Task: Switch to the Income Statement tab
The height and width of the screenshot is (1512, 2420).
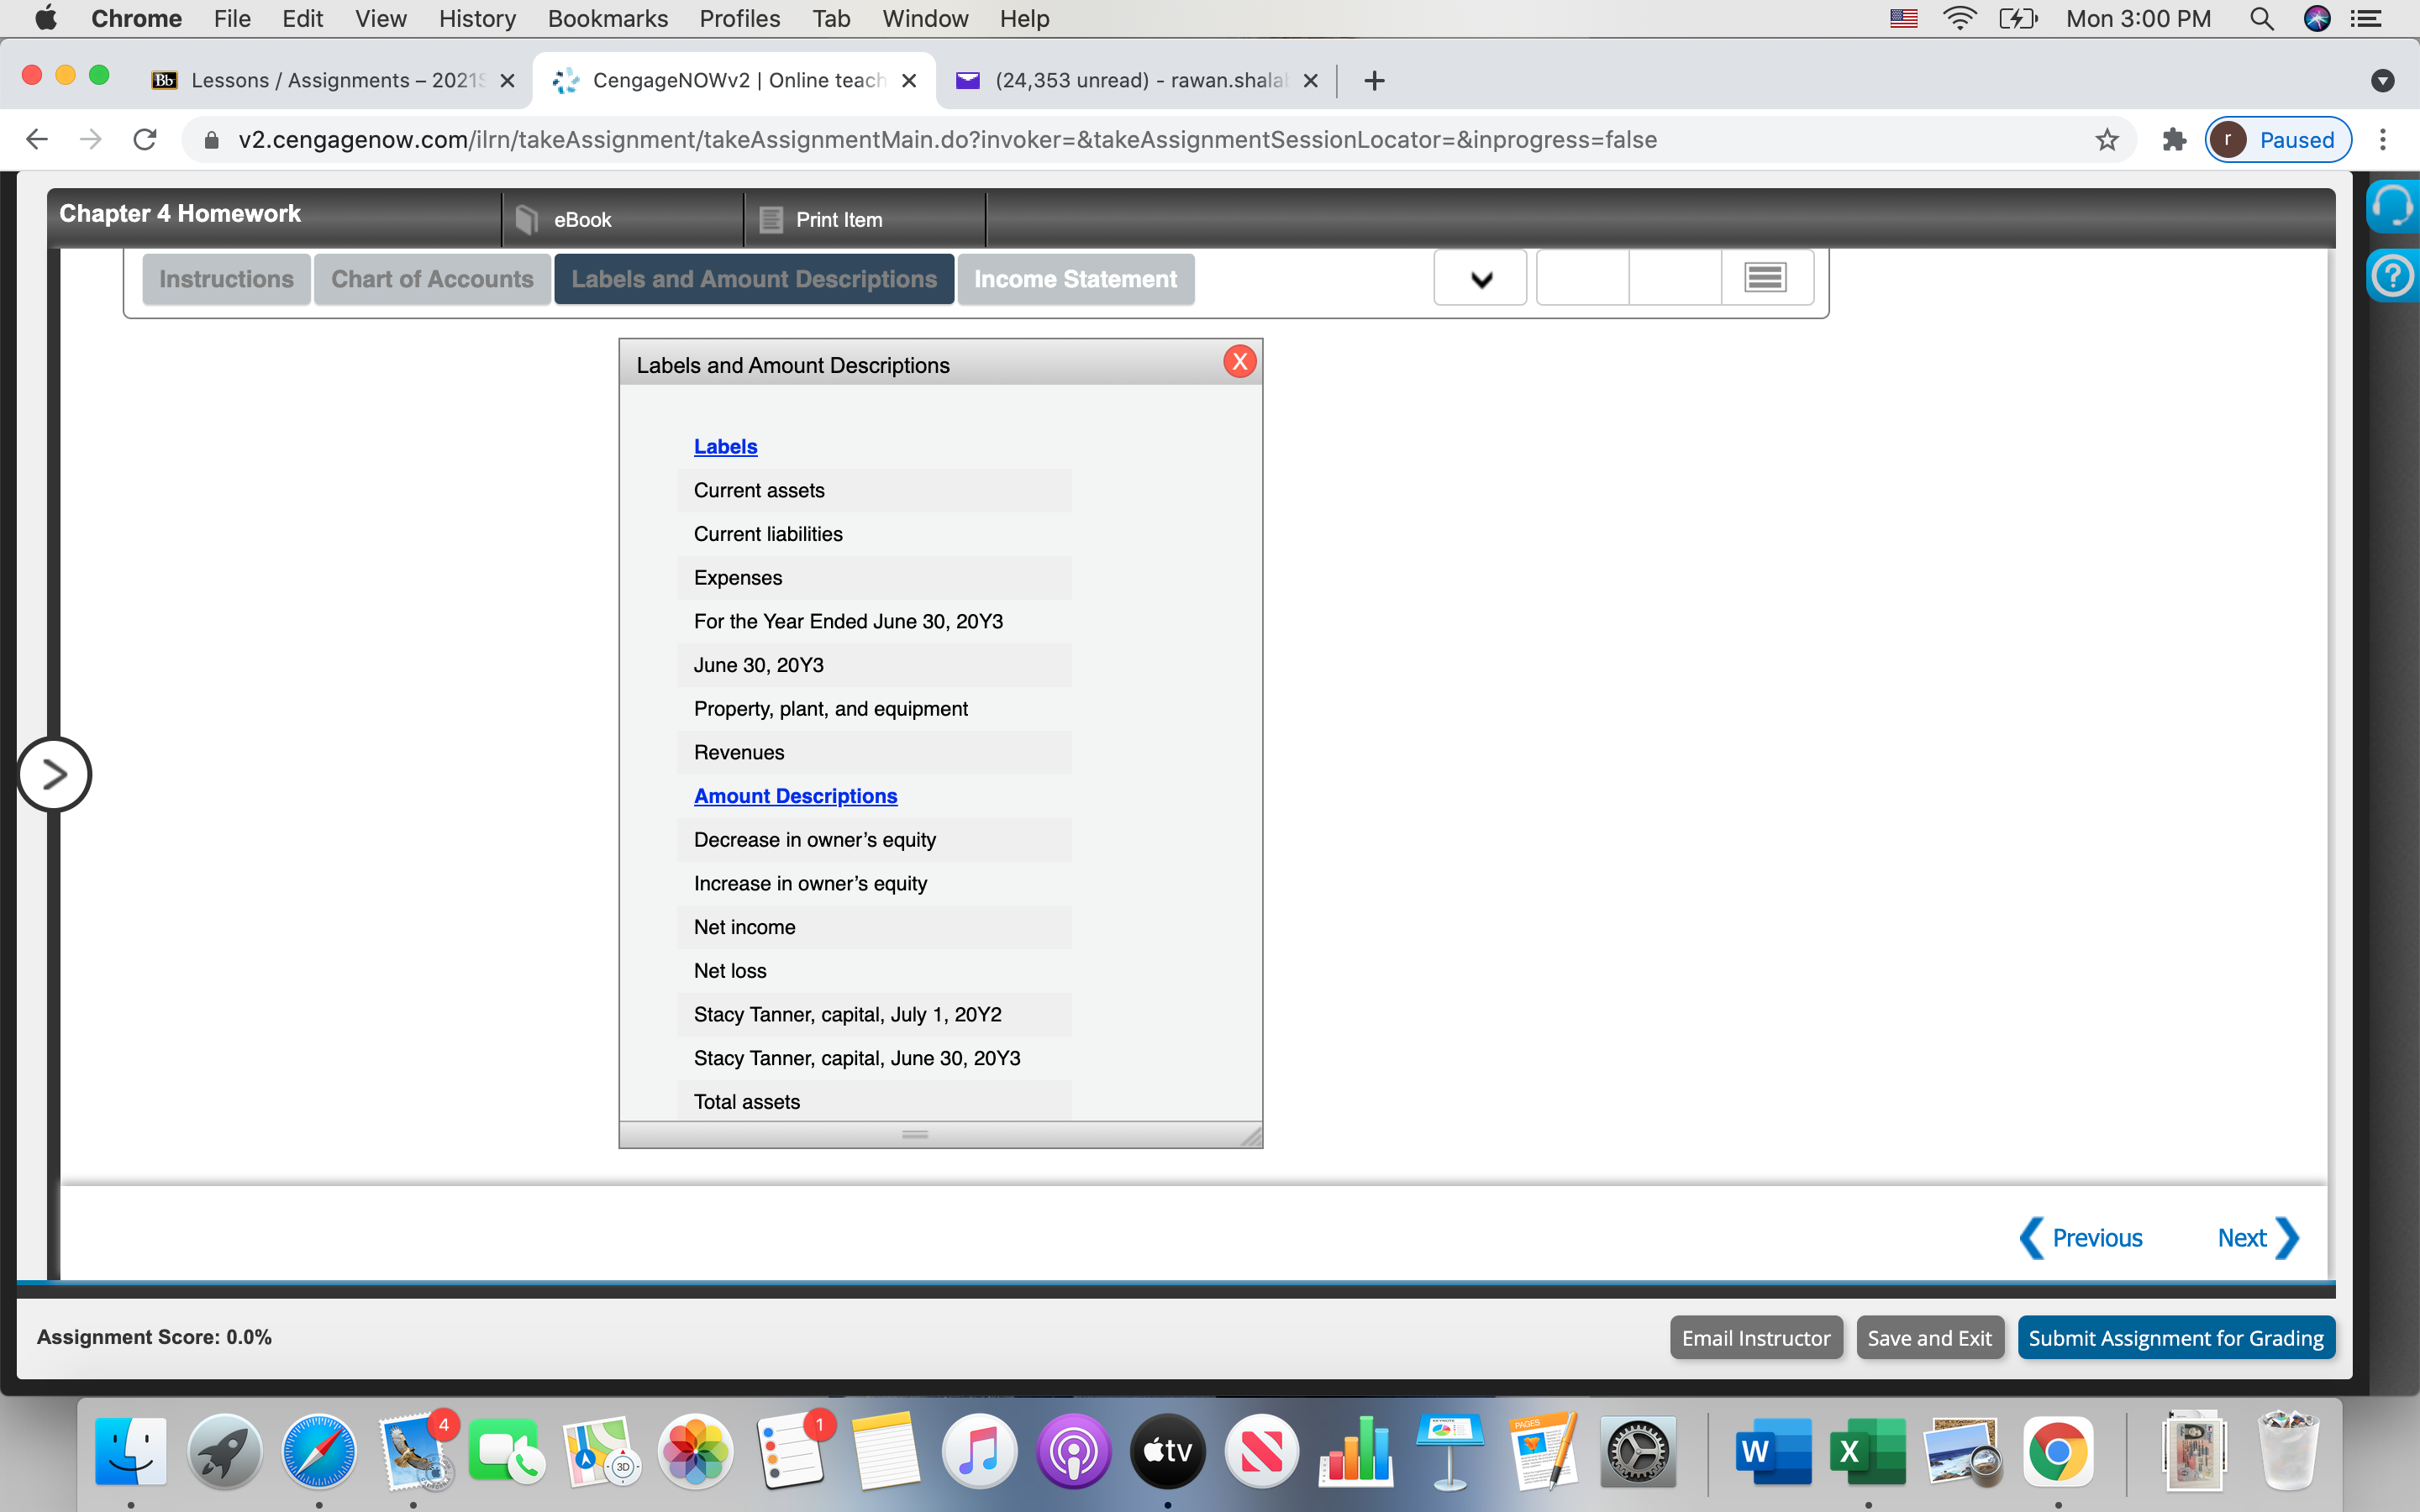Action: (x=1075, y=279)
